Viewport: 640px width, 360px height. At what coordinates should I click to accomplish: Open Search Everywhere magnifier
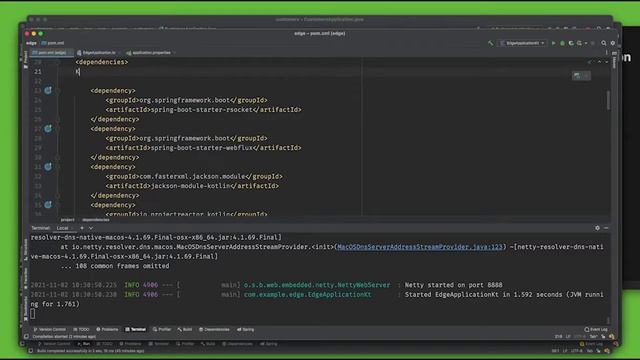604,43
